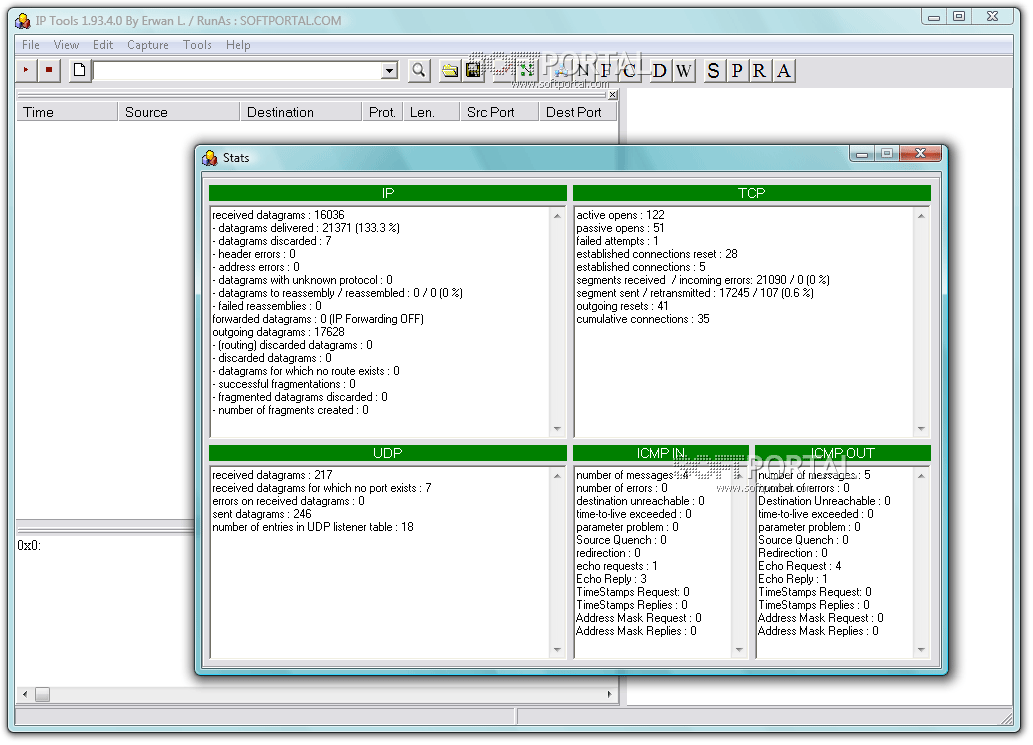Expand the toolbar filter combo box dropdown

(390, 70)
